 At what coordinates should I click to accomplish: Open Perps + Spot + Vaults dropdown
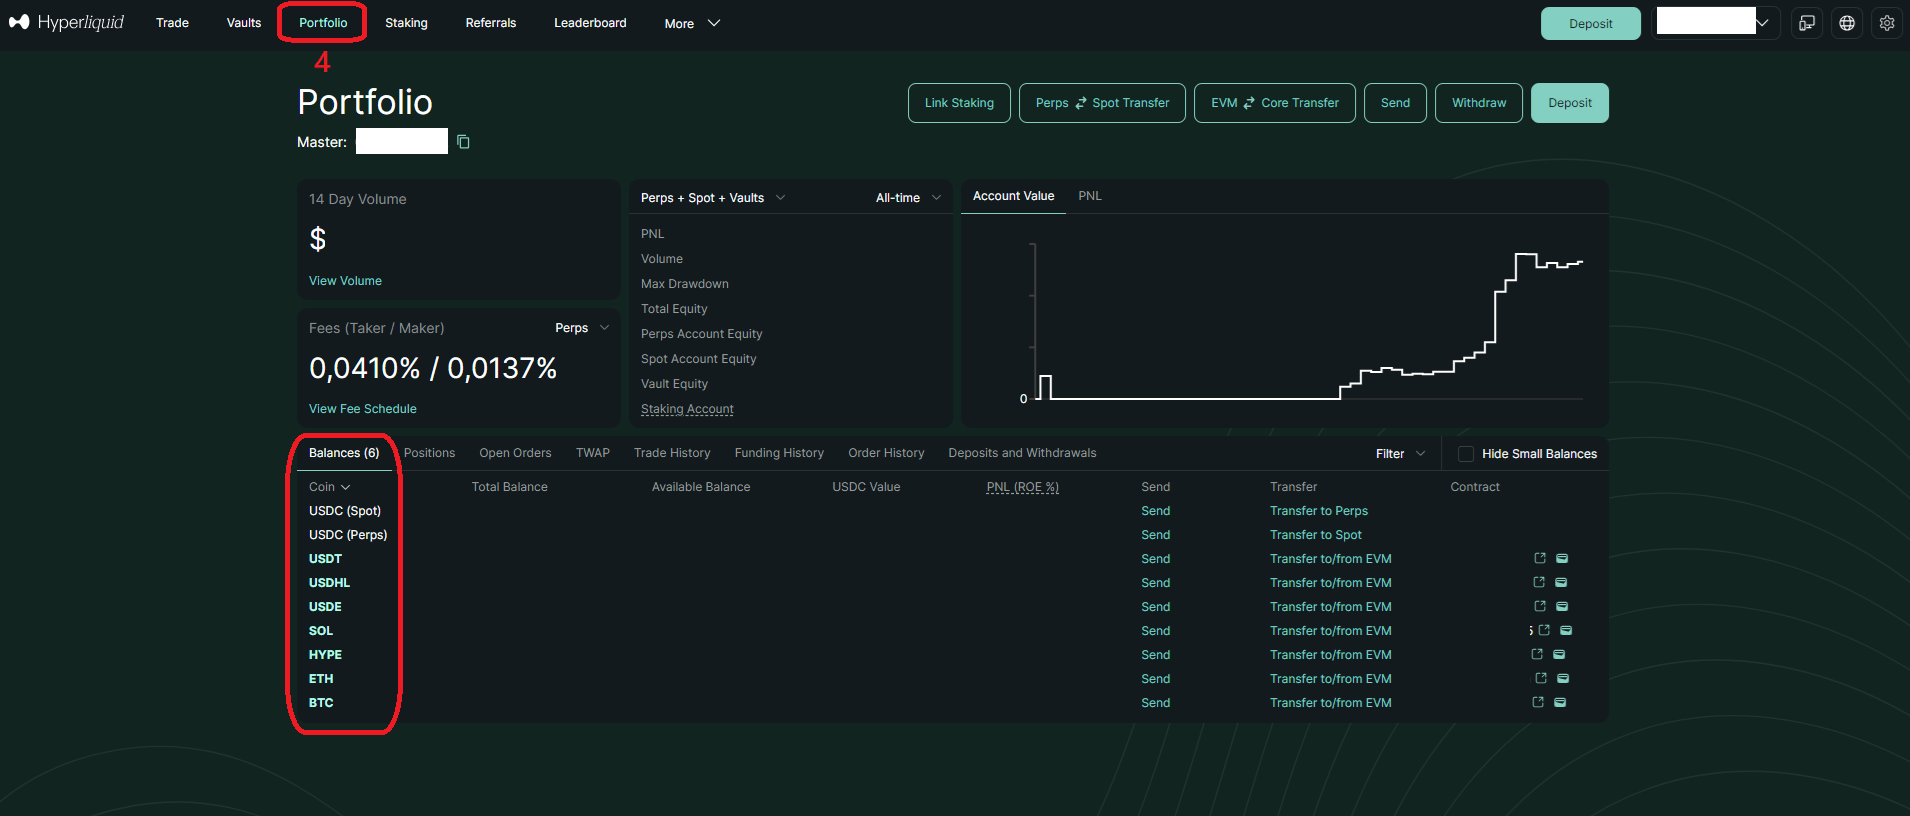click(712, 198)
